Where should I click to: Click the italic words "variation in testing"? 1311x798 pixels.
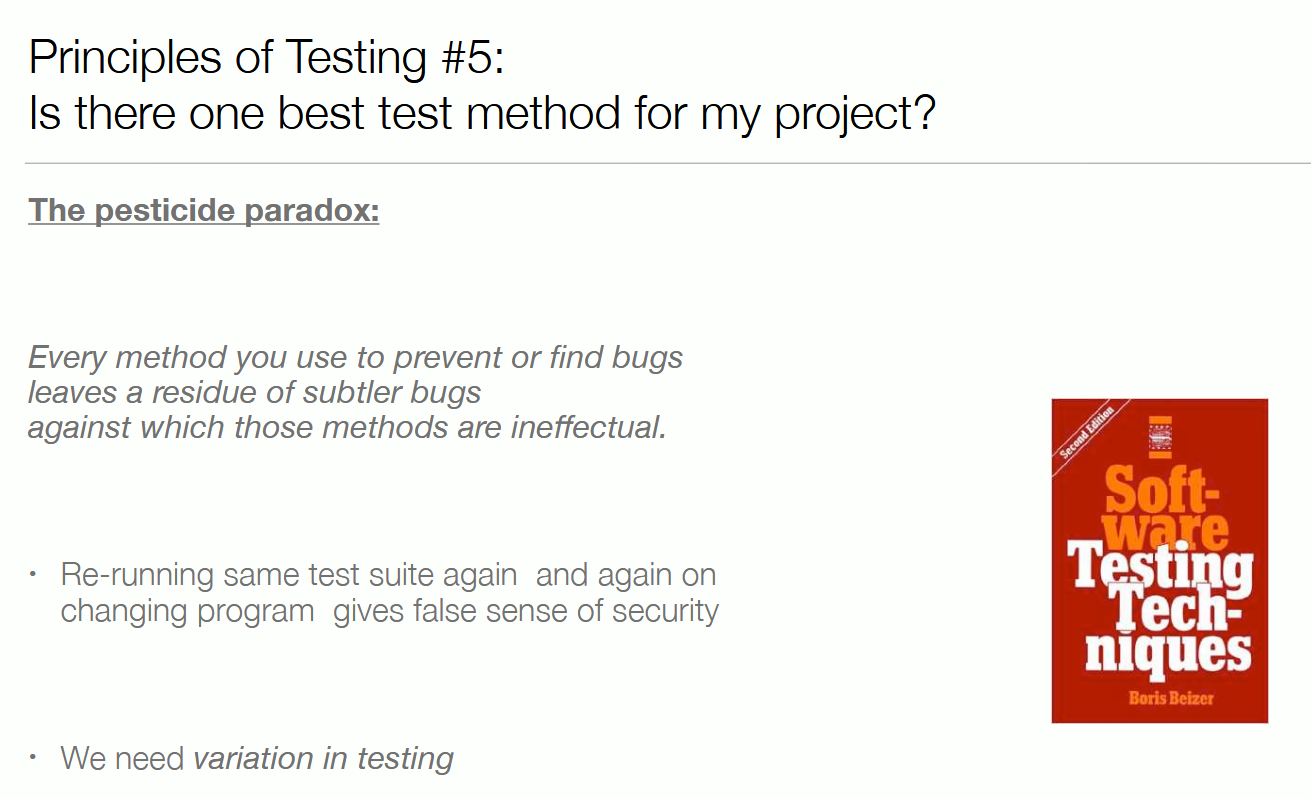pyautogui.click(x=324, y=758)
